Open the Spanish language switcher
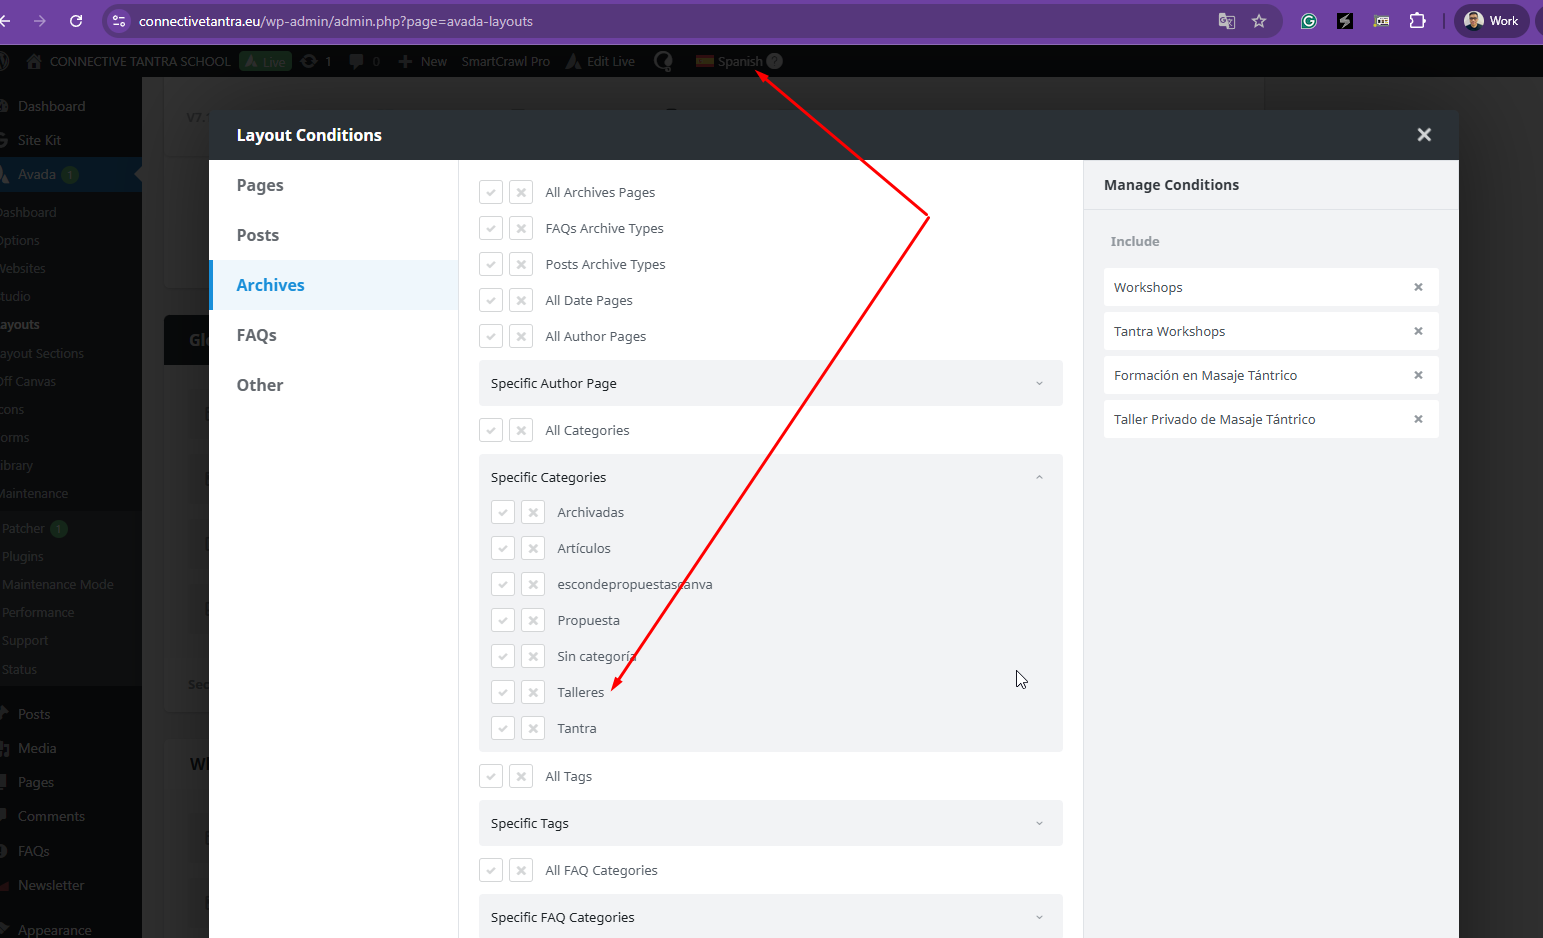Screen dimensions: 1543x938 (x=739, y=61)
